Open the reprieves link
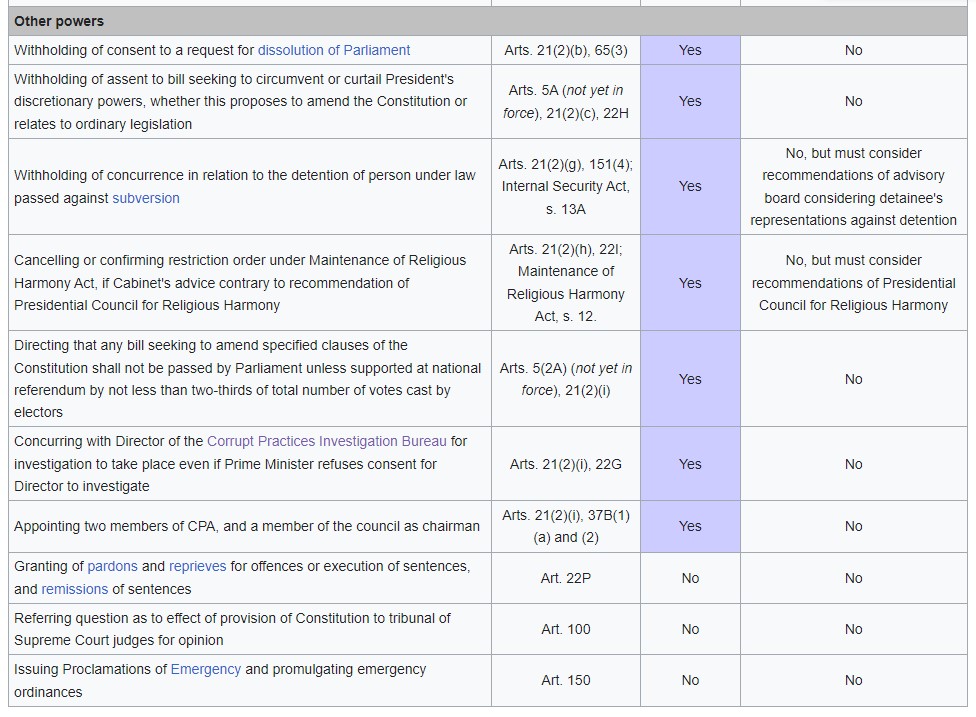The image size is (976, 717). pyautogui.click(x=198, y=566)
